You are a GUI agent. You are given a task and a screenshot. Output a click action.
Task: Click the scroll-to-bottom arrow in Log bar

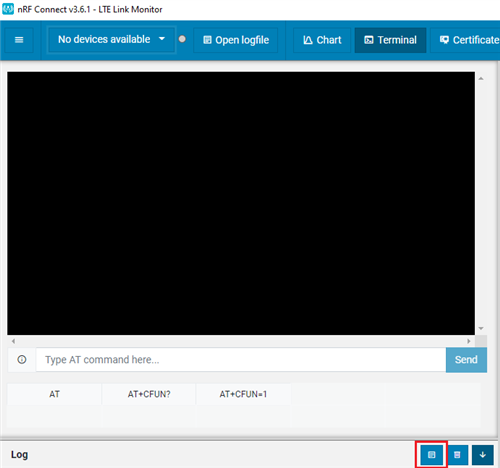[x=483, y=455]
